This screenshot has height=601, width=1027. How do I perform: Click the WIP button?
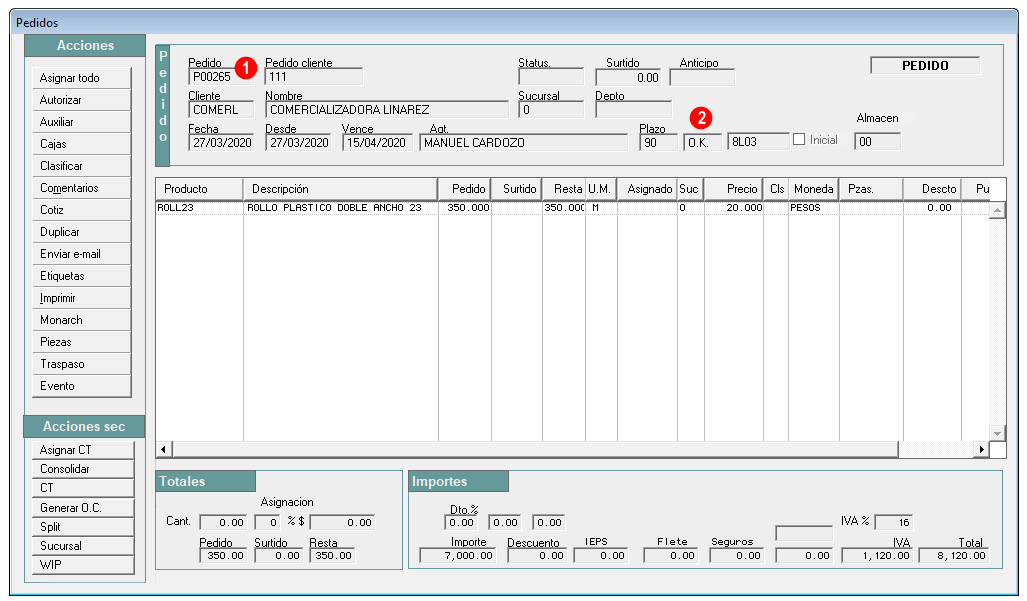point(83,564)
